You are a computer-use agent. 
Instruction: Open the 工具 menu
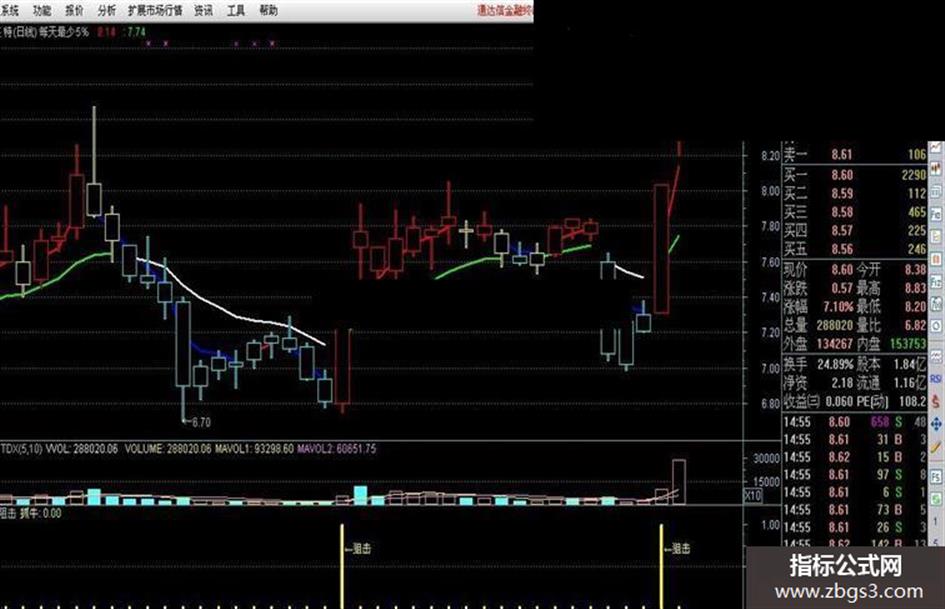(x=236, y=10)
